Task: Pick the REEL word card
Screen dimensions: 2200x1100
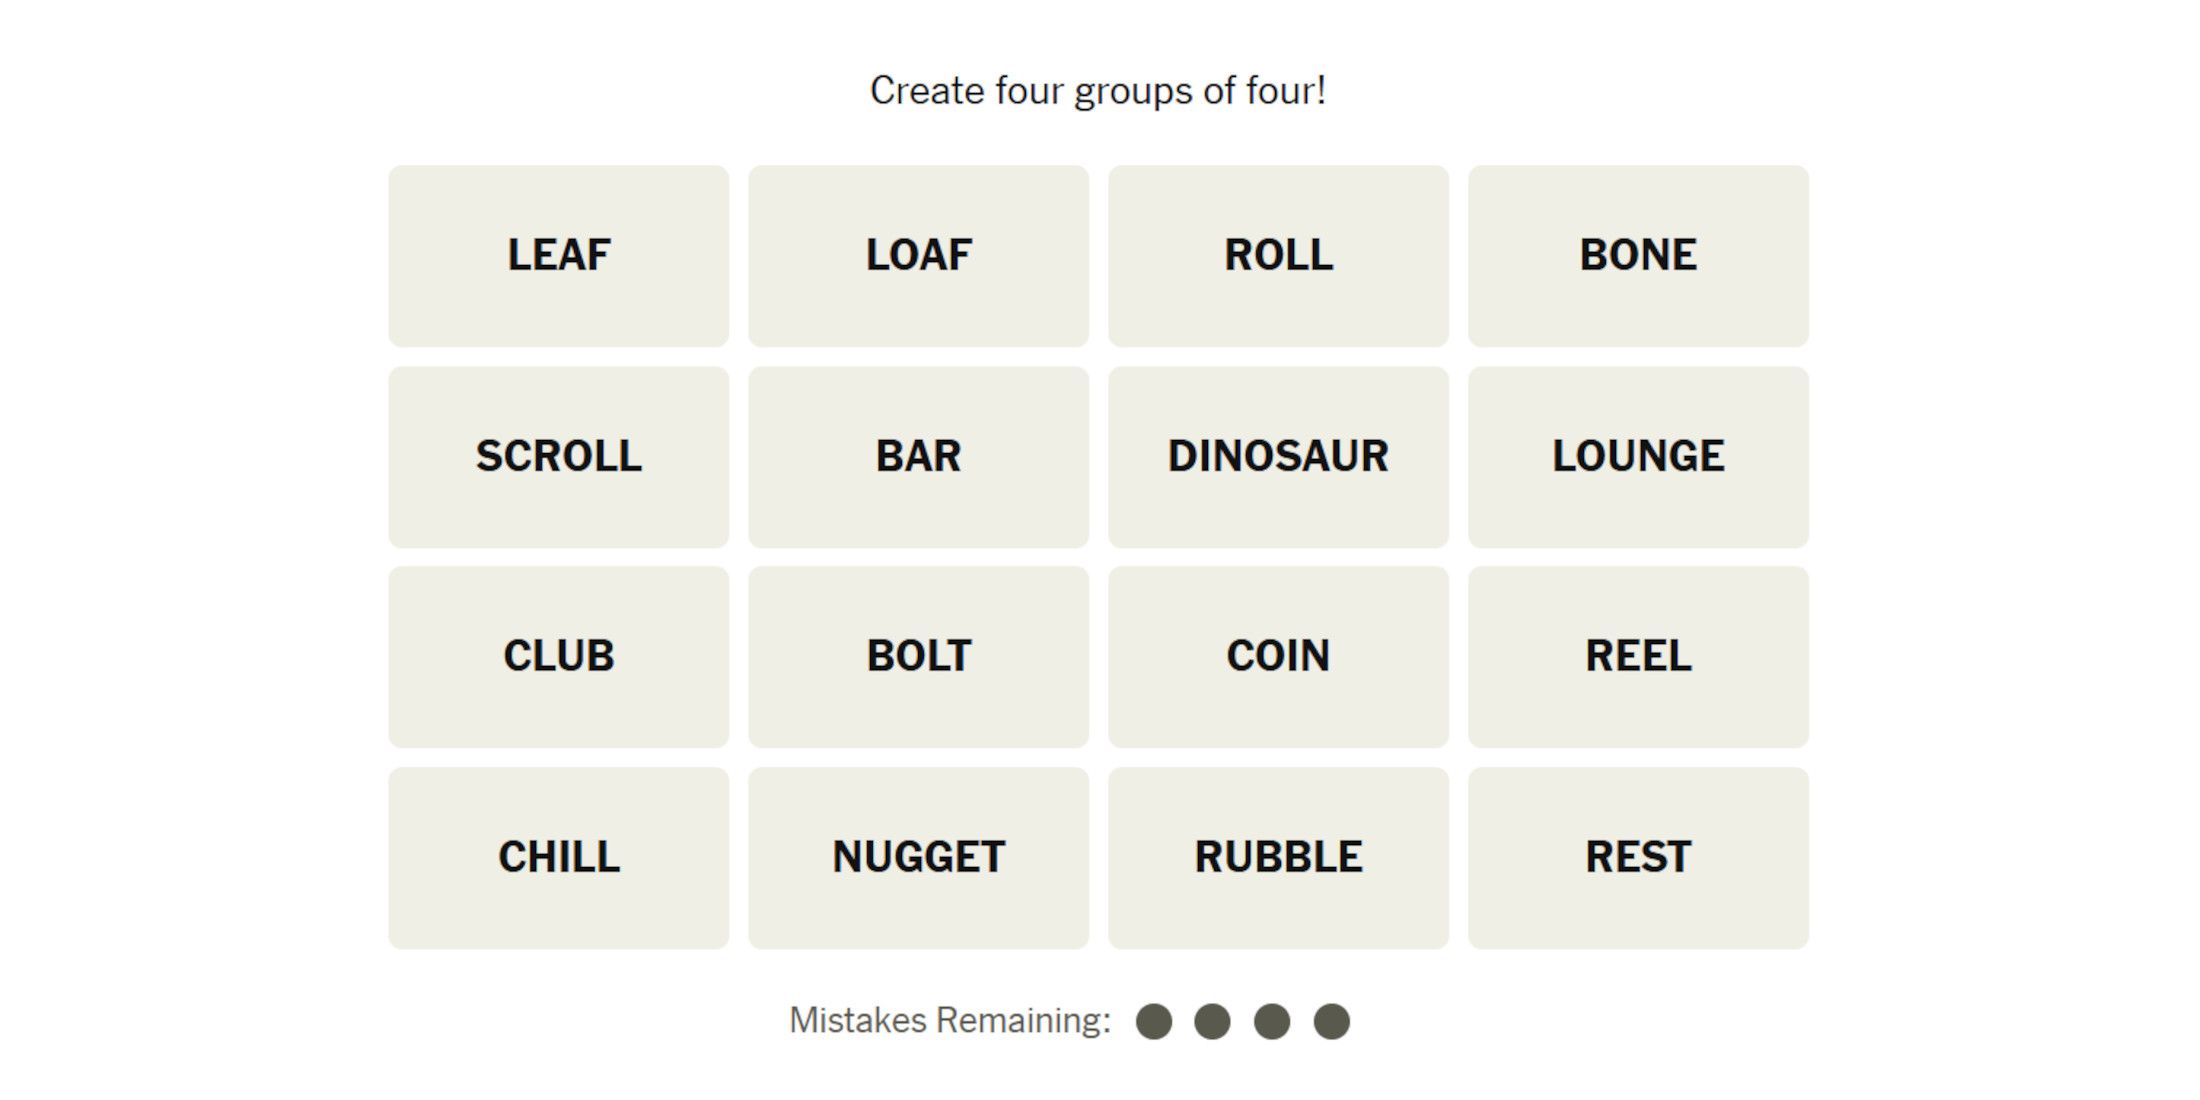Action: (x=1638, y=657)
